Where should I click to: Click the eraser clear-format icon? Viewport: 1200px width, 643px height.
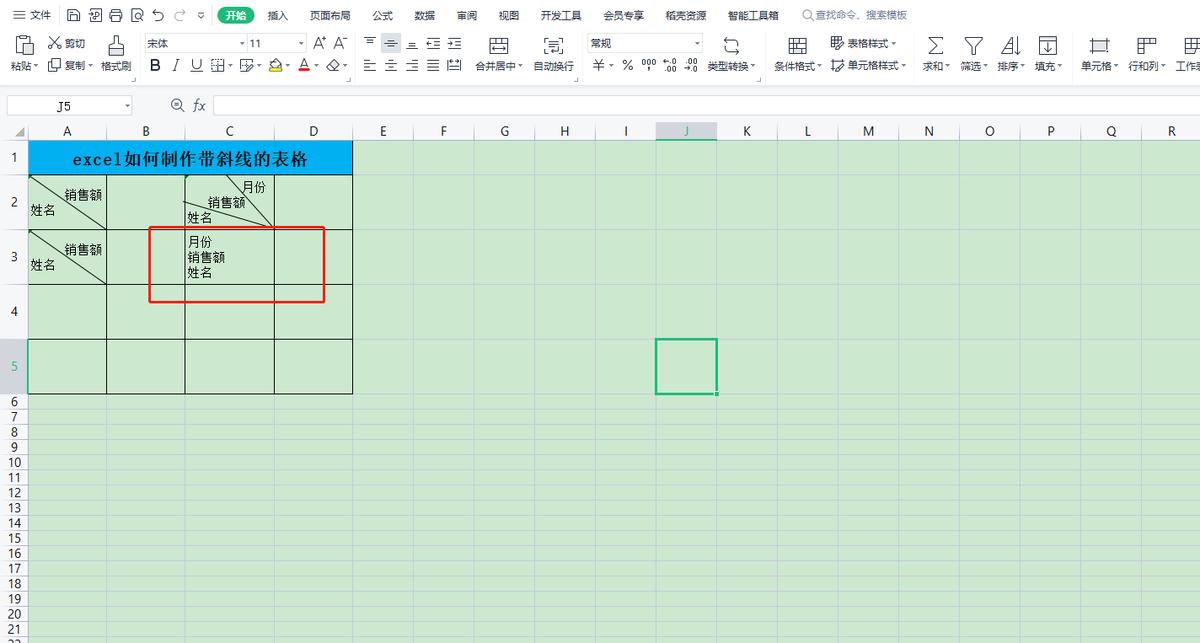coord(333,65)
